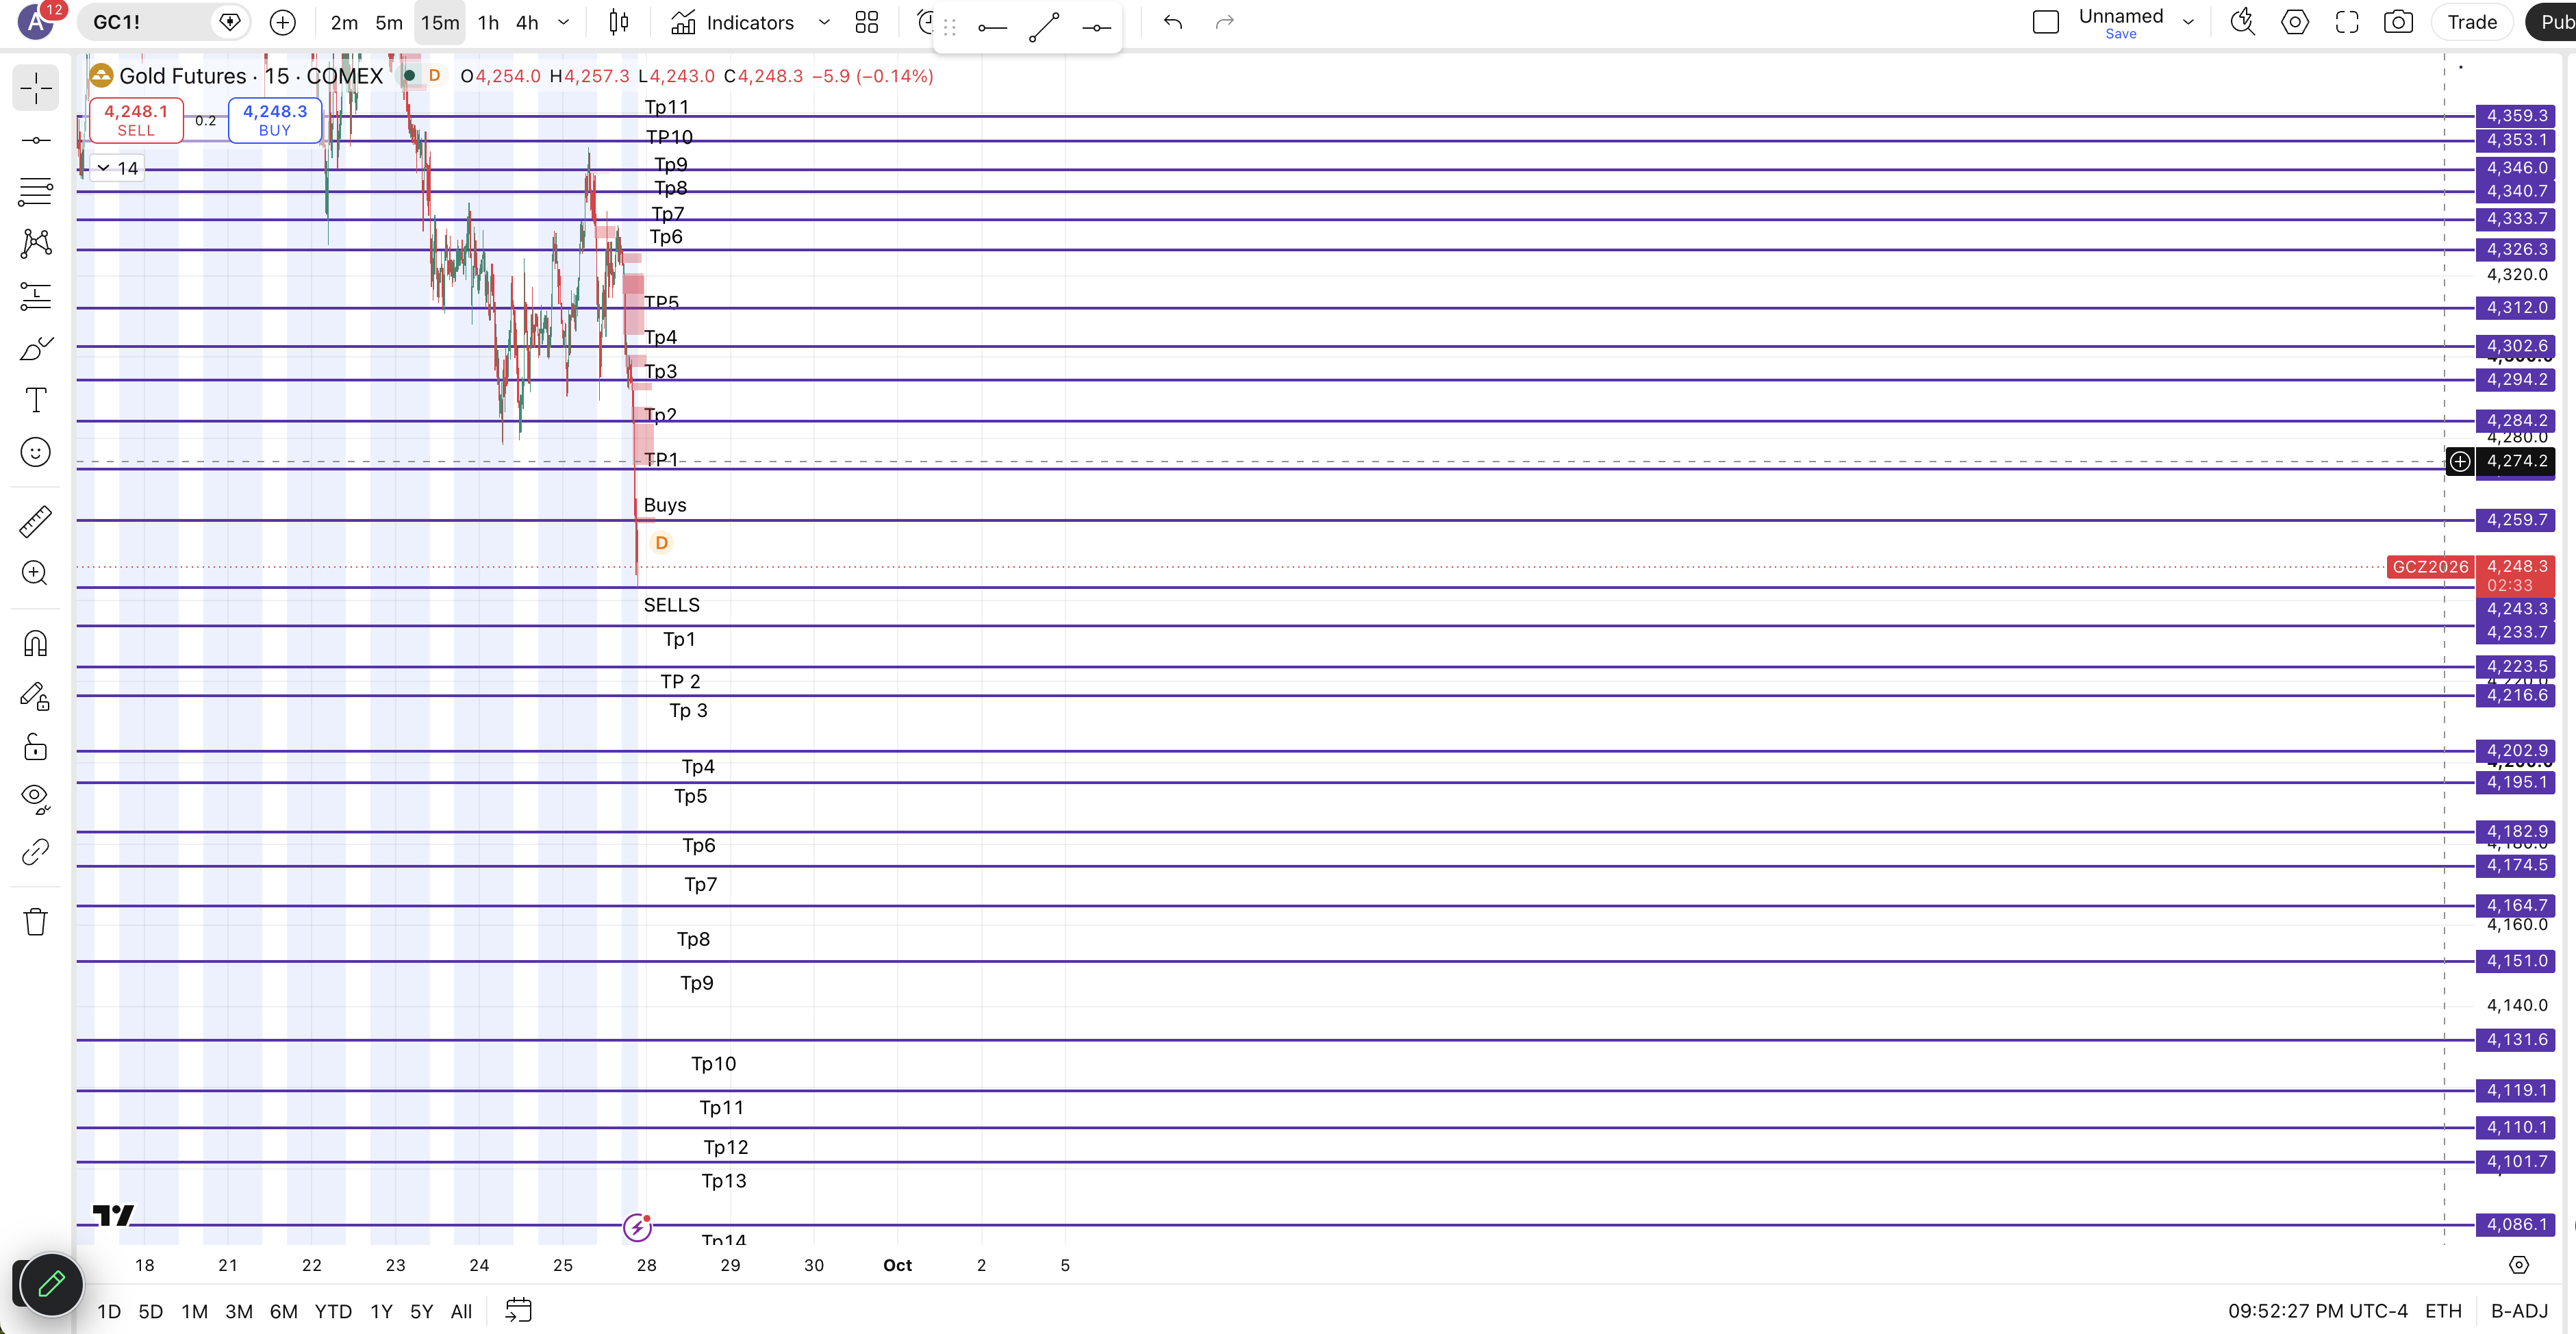Tick the layout checkbox beside Unnamed

click(2046, 22)
